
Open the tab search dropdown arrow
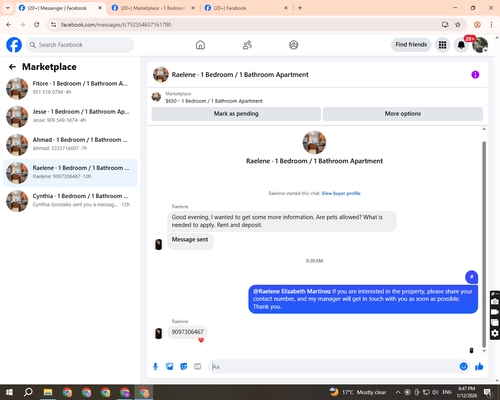8,8
